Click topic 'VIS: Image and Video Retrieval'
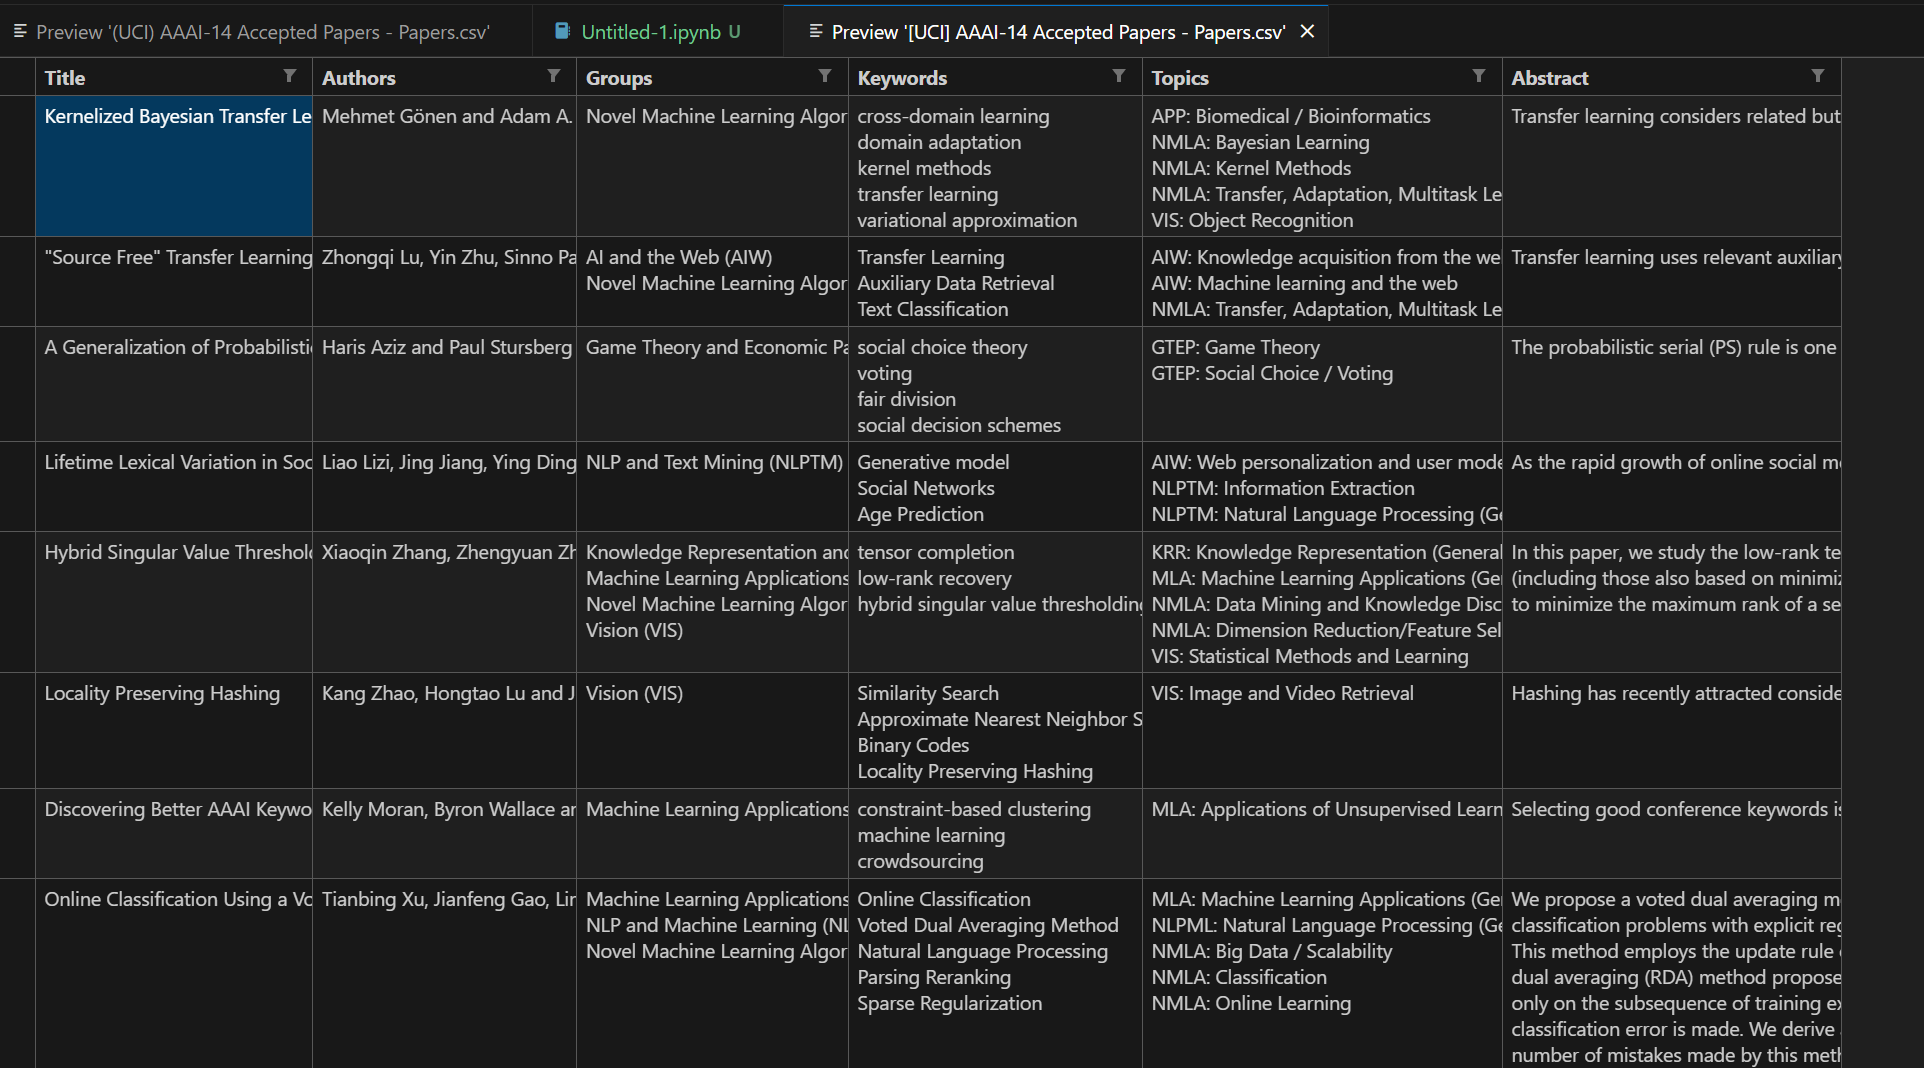Image resolution: width=1924 pixels, height=1068 pixels. tap(1282, 693)
